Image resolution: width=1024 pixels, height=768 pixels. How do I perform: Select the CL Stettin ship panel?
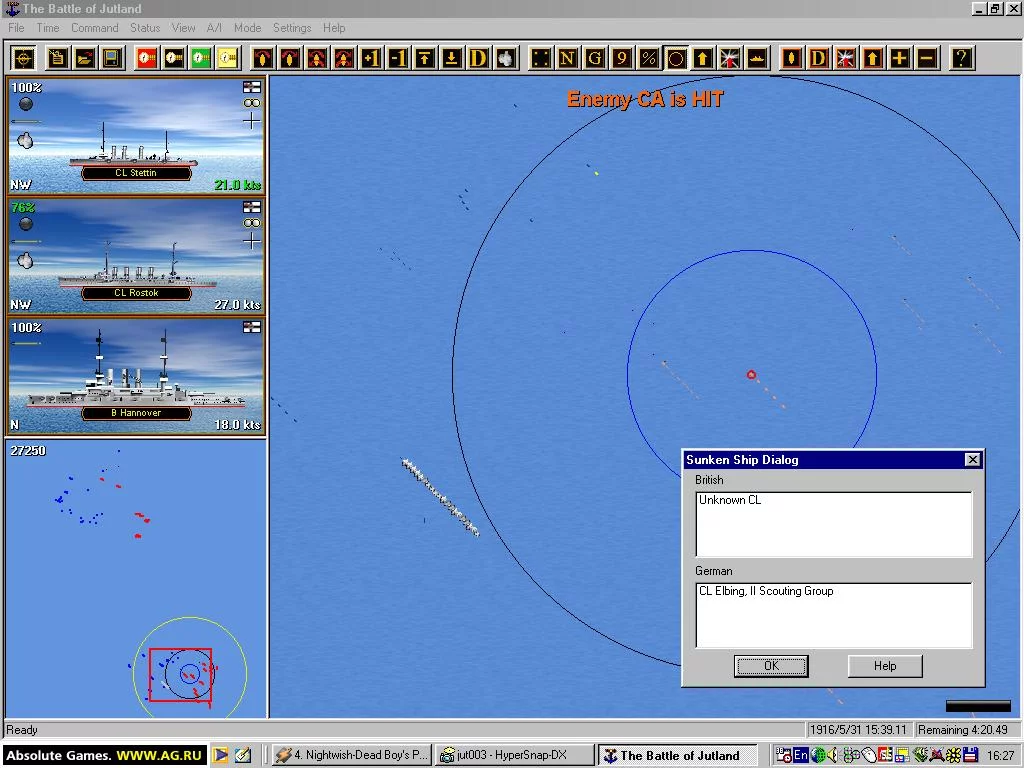pyautogui.click(x=136, y=135)
